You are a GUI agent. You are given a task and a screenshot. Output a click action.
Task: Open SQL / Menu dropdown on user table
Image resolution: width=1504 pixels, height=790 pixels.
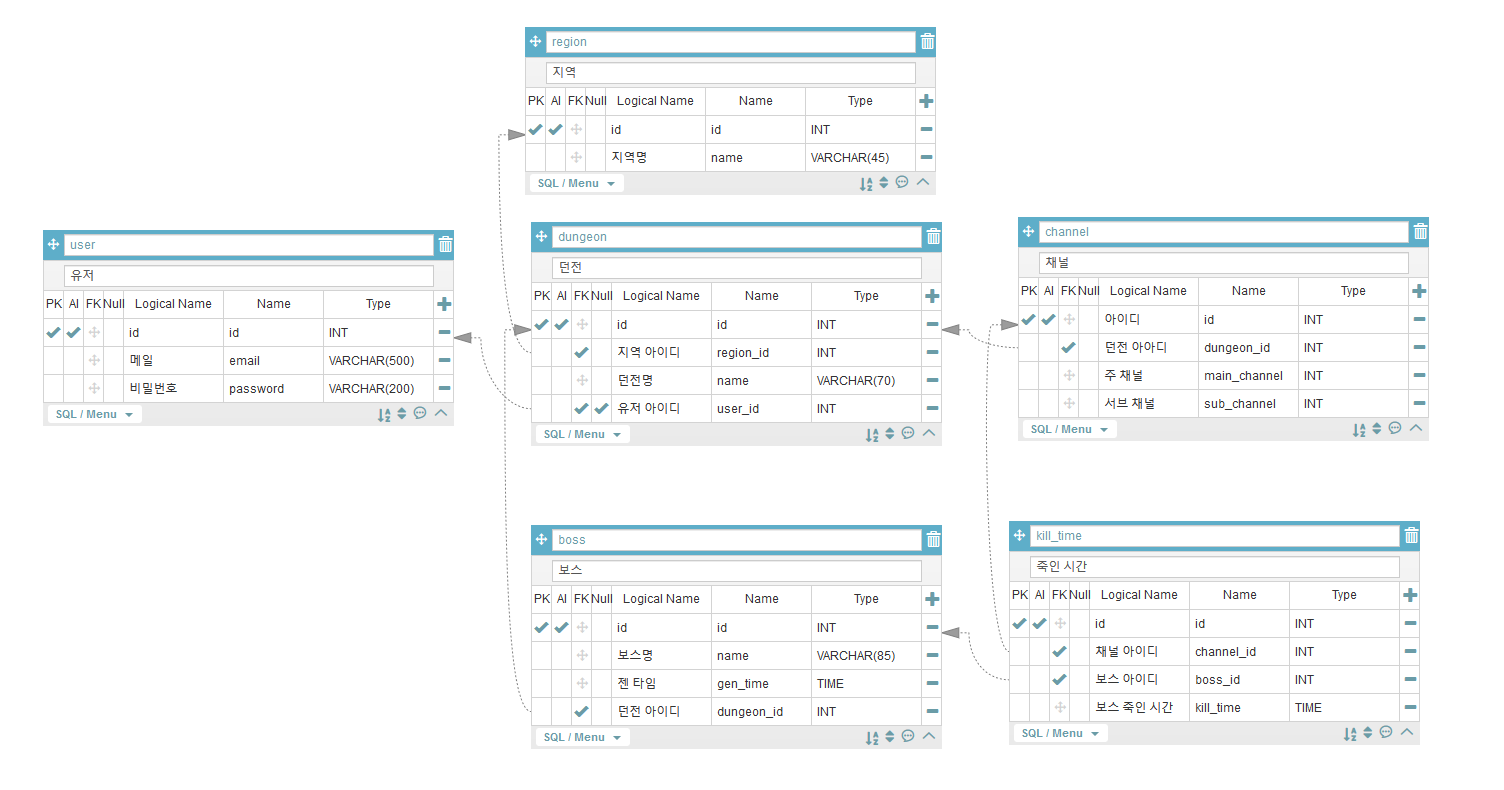pyautogui.click(x=94, y=414)
